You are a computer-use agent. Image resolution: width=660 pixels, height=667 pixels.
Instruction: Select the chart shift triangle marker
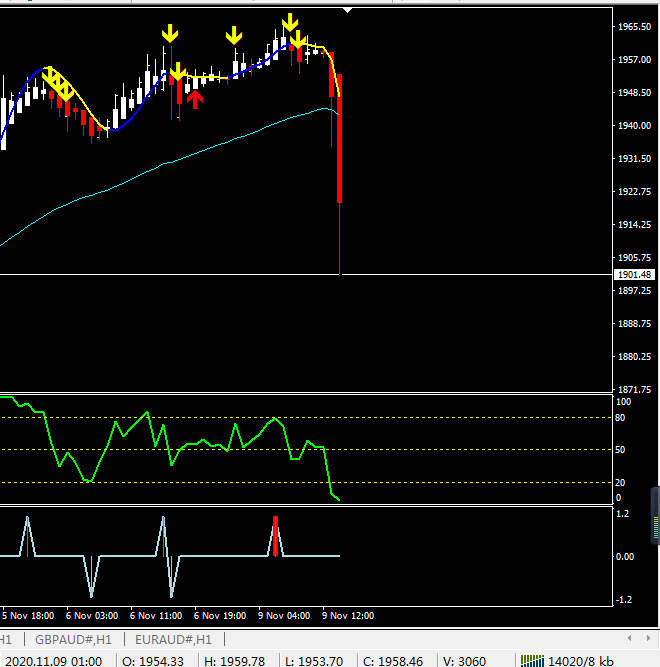click(x=347, y=10)
